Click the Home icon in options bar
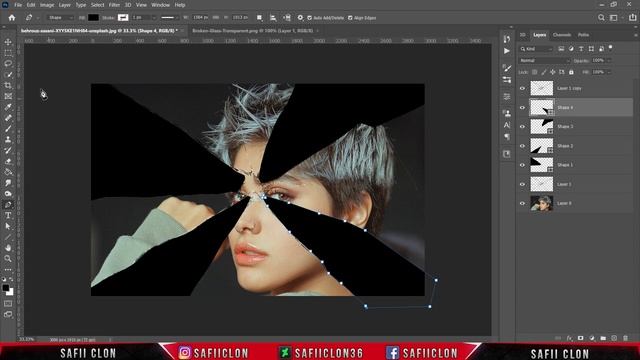Screen dimensions: 640x360 tap(12, 18)
